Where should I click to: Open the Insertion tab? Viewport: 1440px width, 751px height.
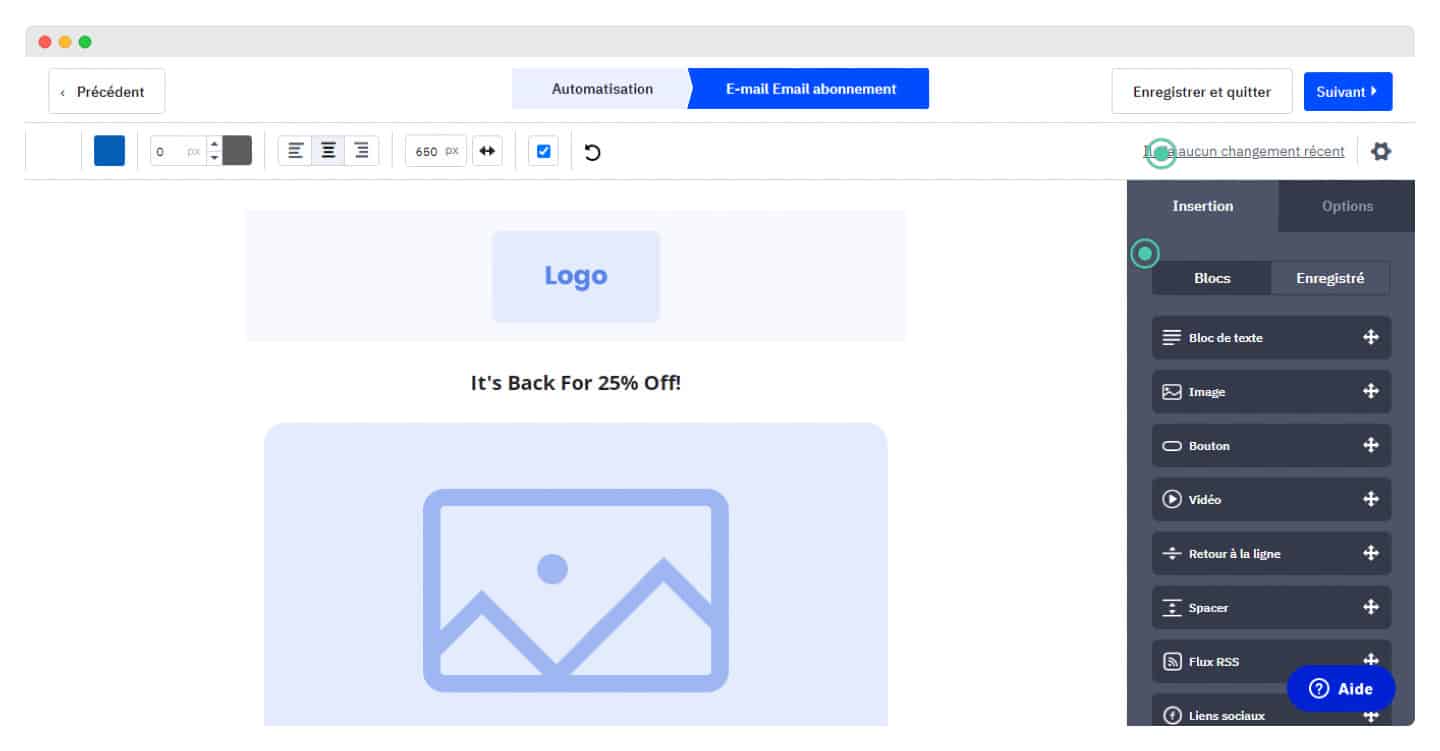tap(1203, 206)
